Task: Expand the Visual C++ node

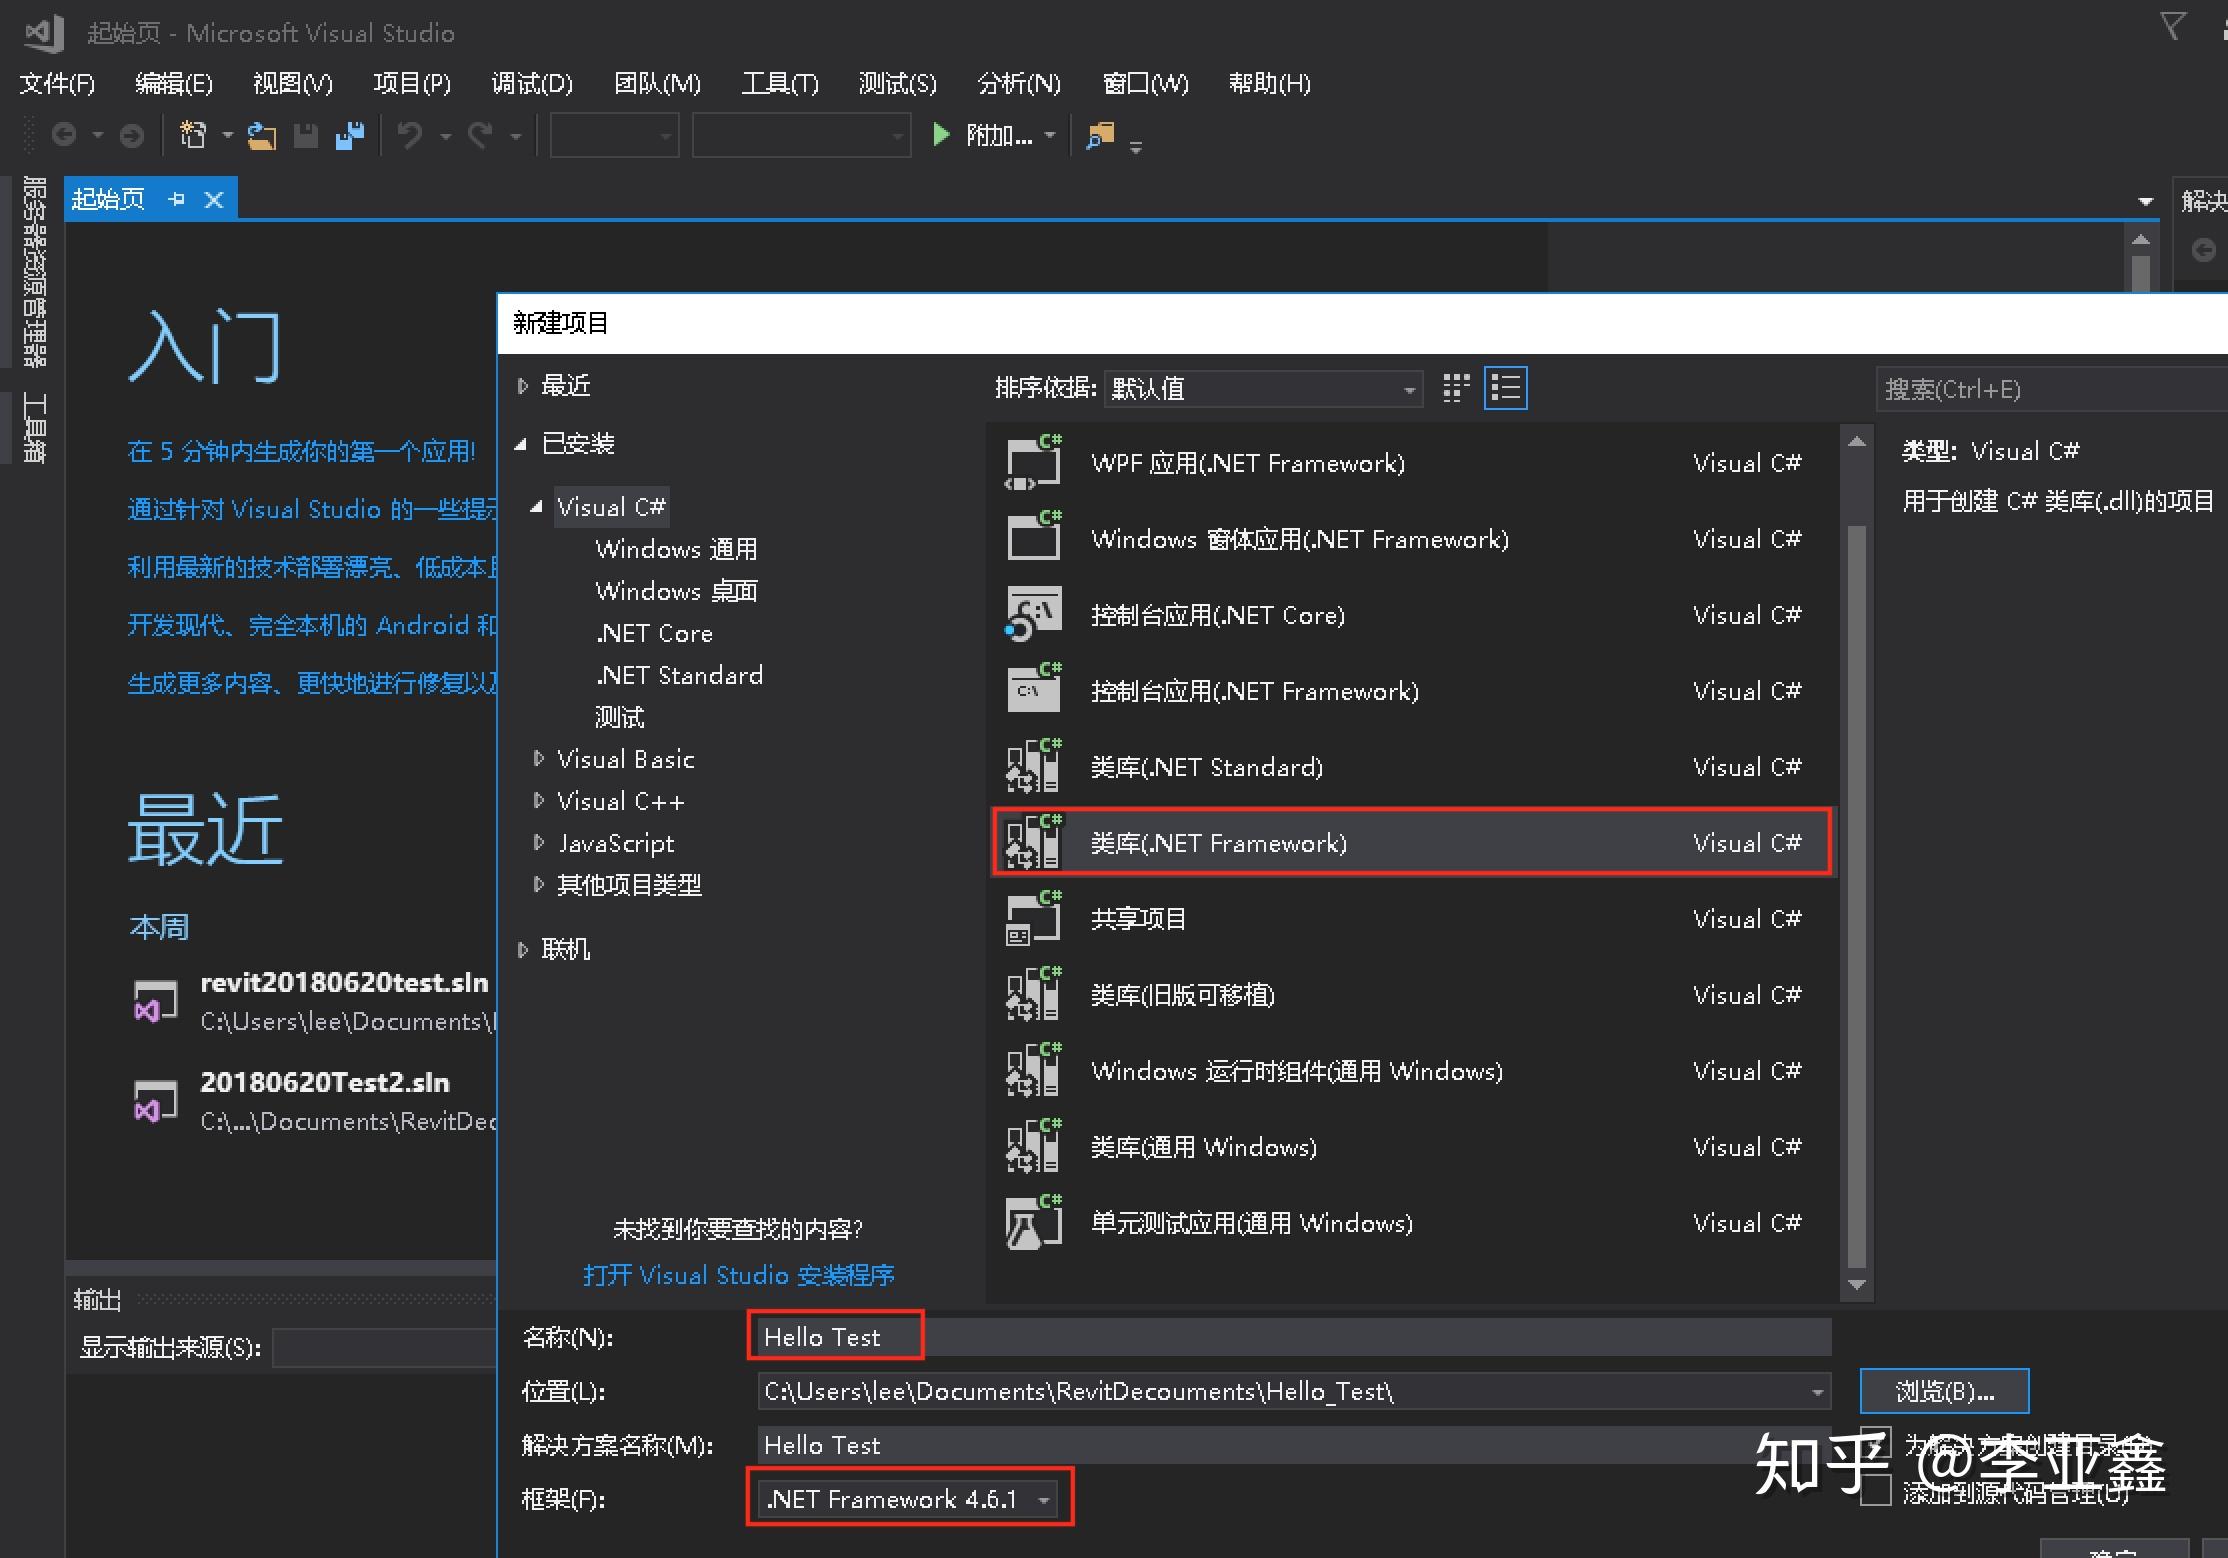Action: tap(538, 801)
